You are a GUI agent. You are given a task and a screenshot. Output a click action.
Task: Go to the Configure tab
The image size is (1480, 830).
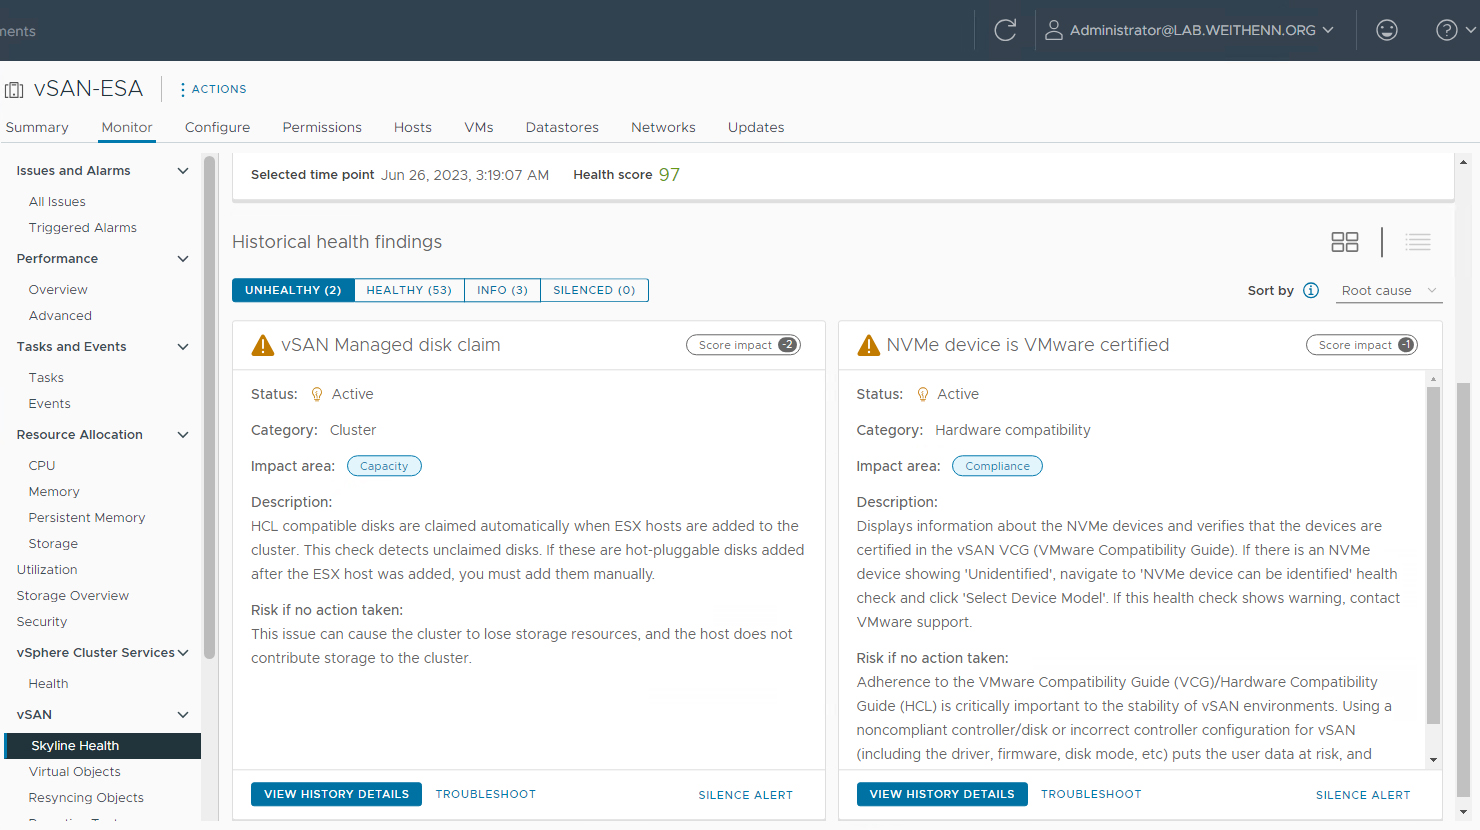217,127
